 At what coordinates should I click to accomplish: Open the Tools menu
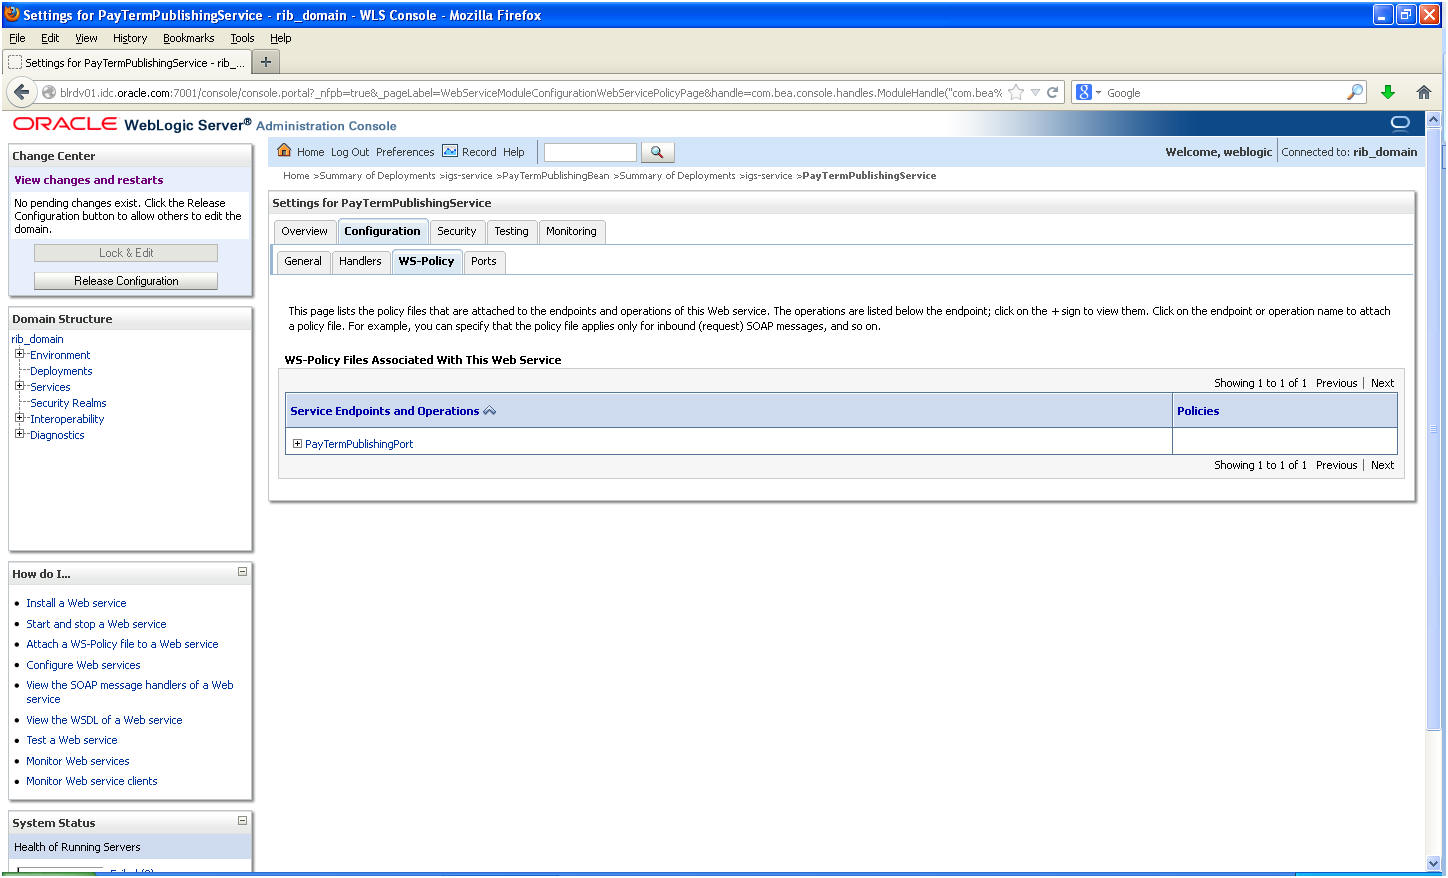pyautogui.click(x=242, y=38)
